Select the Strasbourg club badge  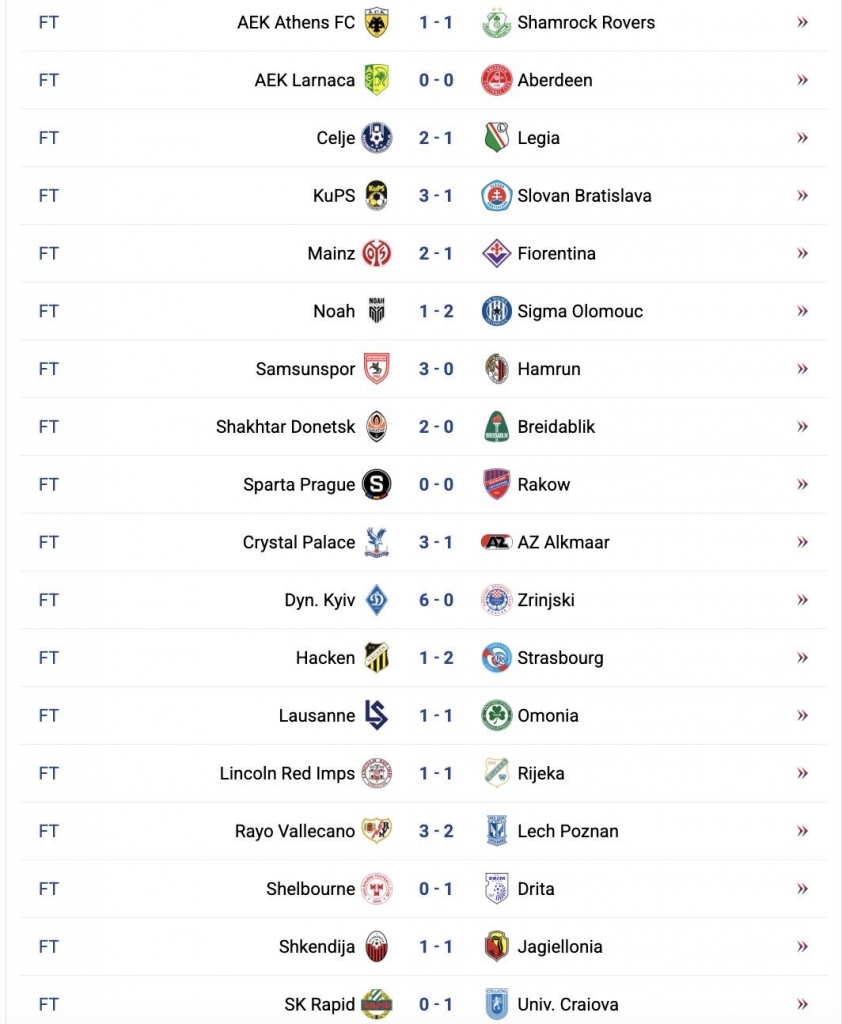coord(495,658)
